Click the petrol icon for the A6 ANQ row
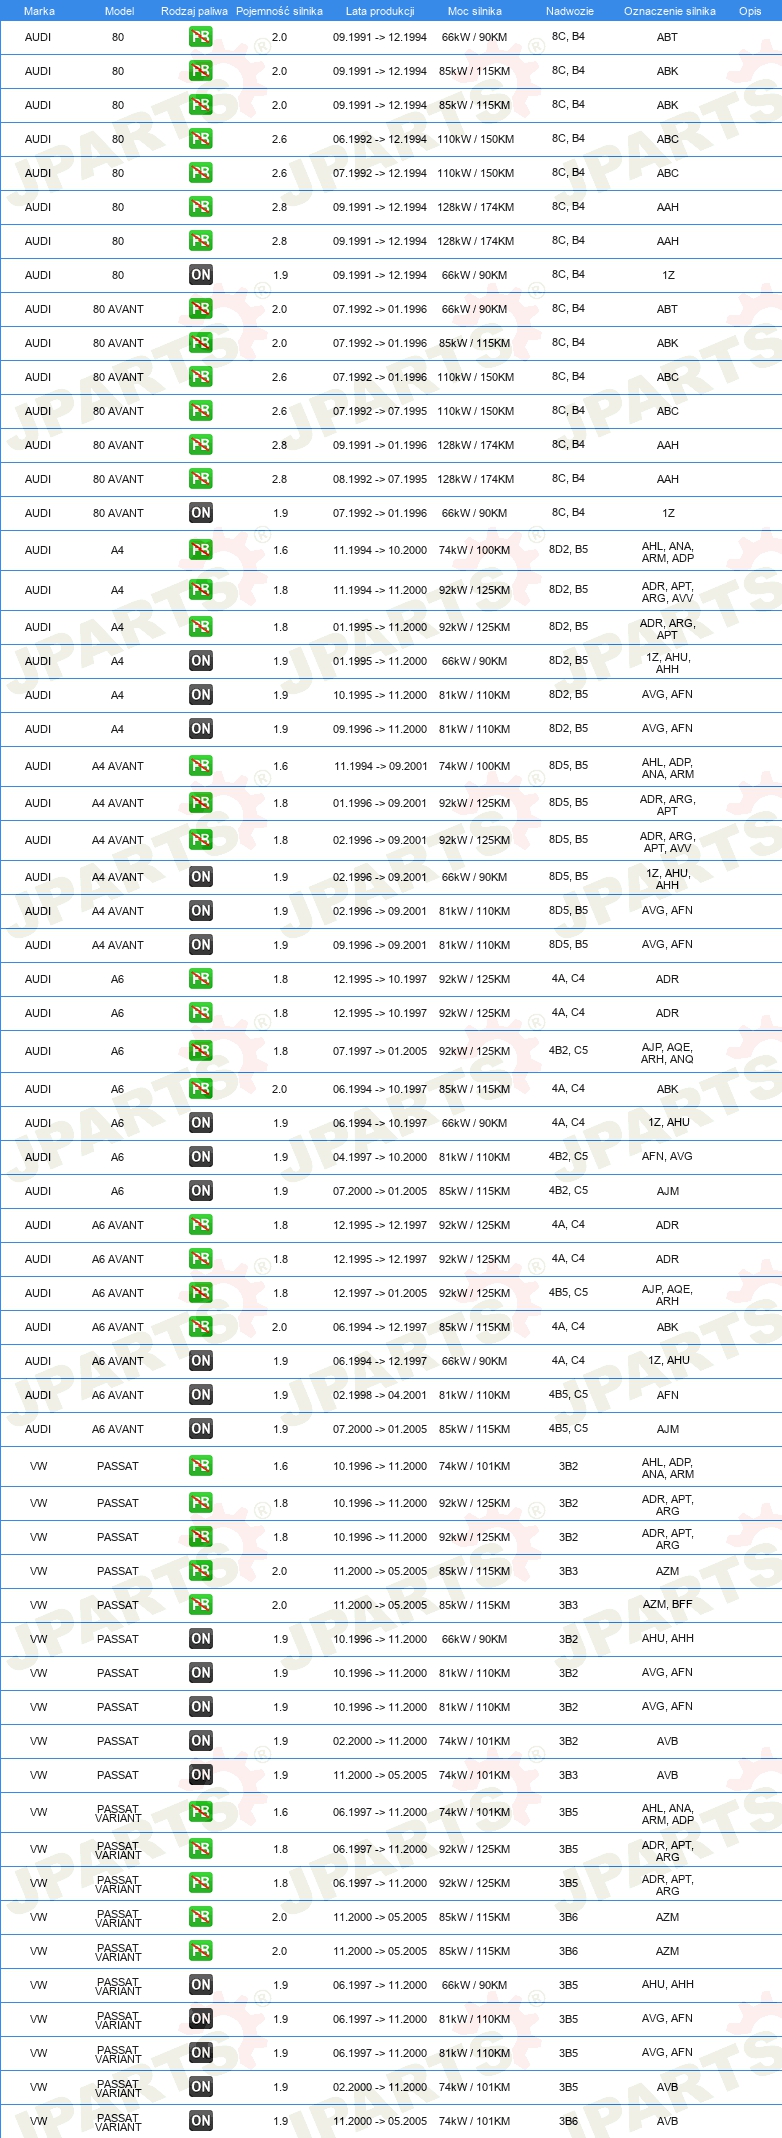The height and width of the screenshot is (2138, 782). point(201,1051)
